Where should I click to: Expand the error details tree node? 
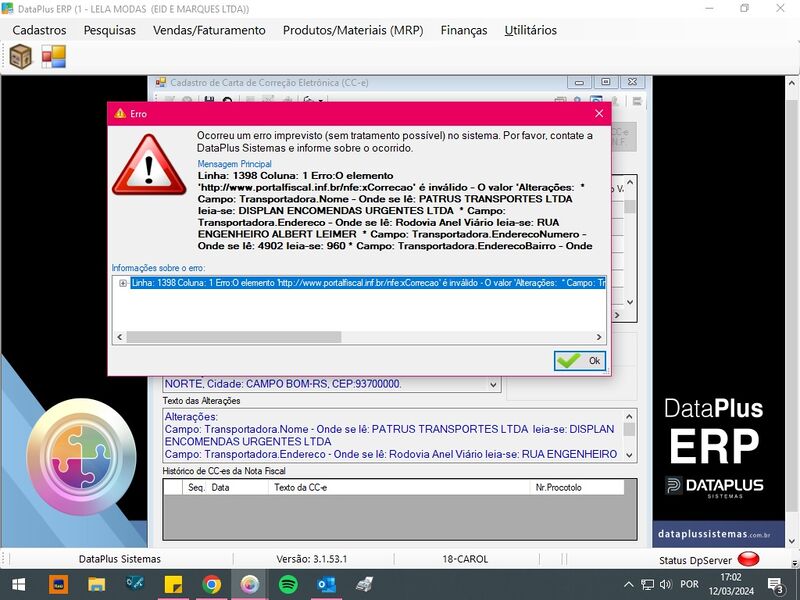(123, 283)
